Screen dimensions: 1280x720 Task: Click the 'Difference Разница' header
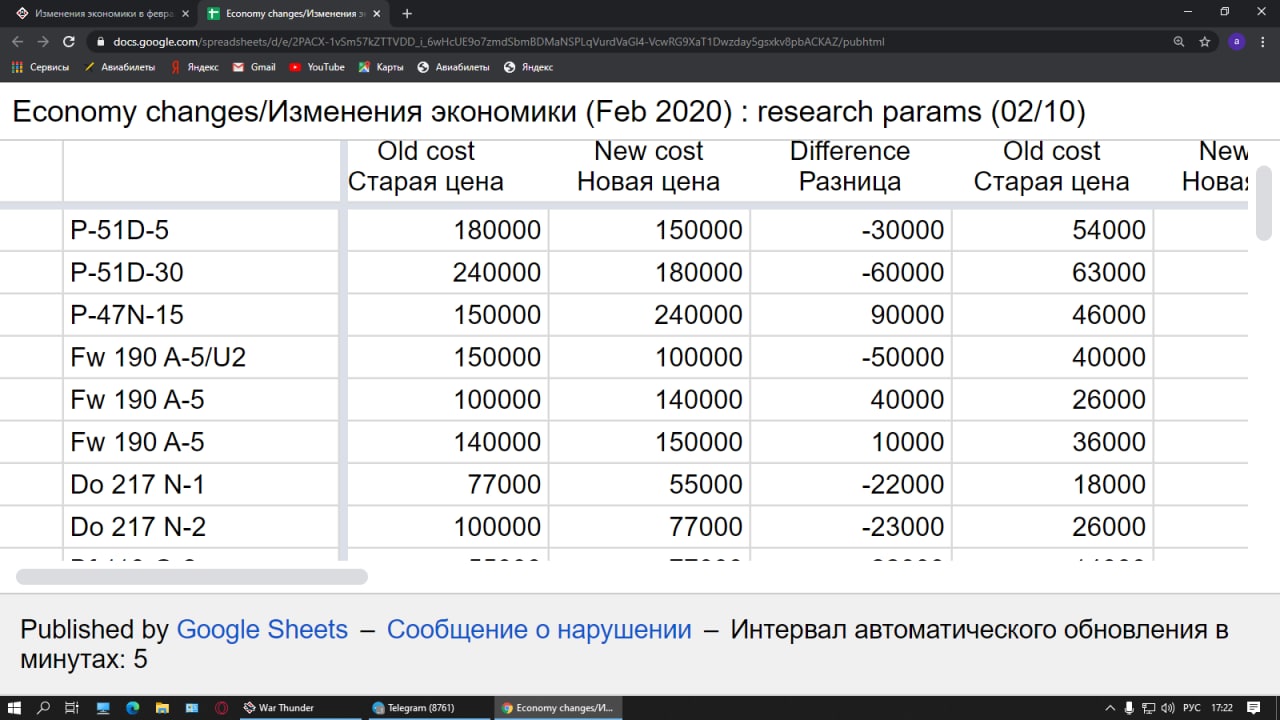click(x=850, y=166)
